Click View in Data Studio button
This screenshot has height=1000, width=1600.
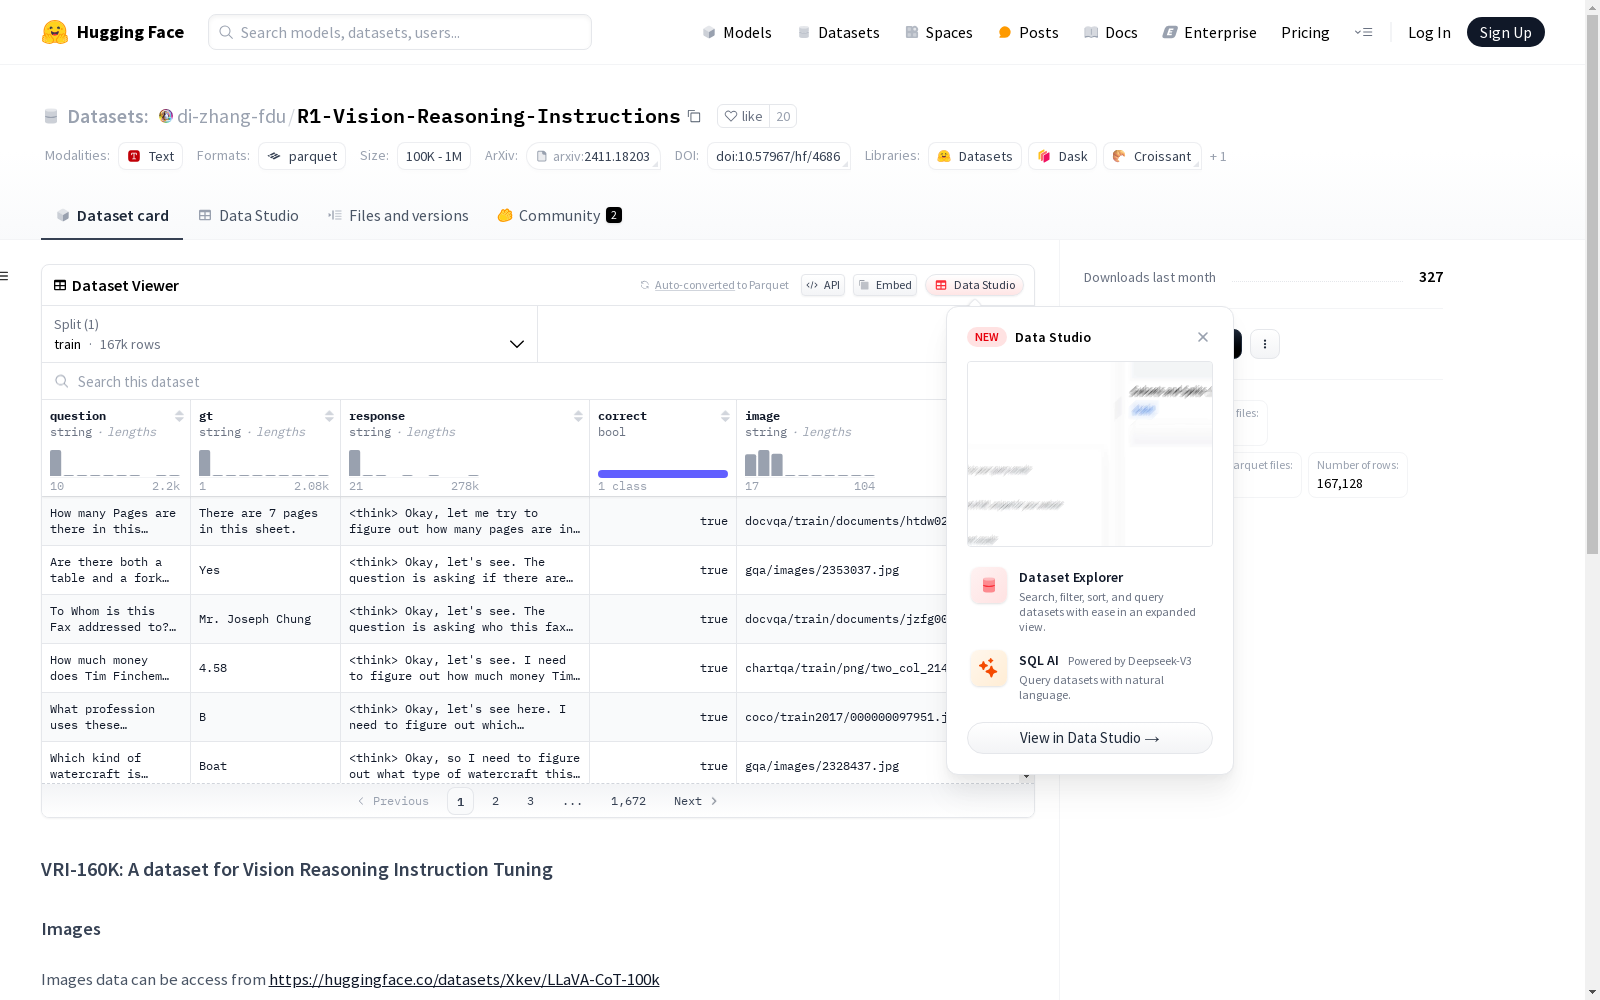click(1090, 738)
